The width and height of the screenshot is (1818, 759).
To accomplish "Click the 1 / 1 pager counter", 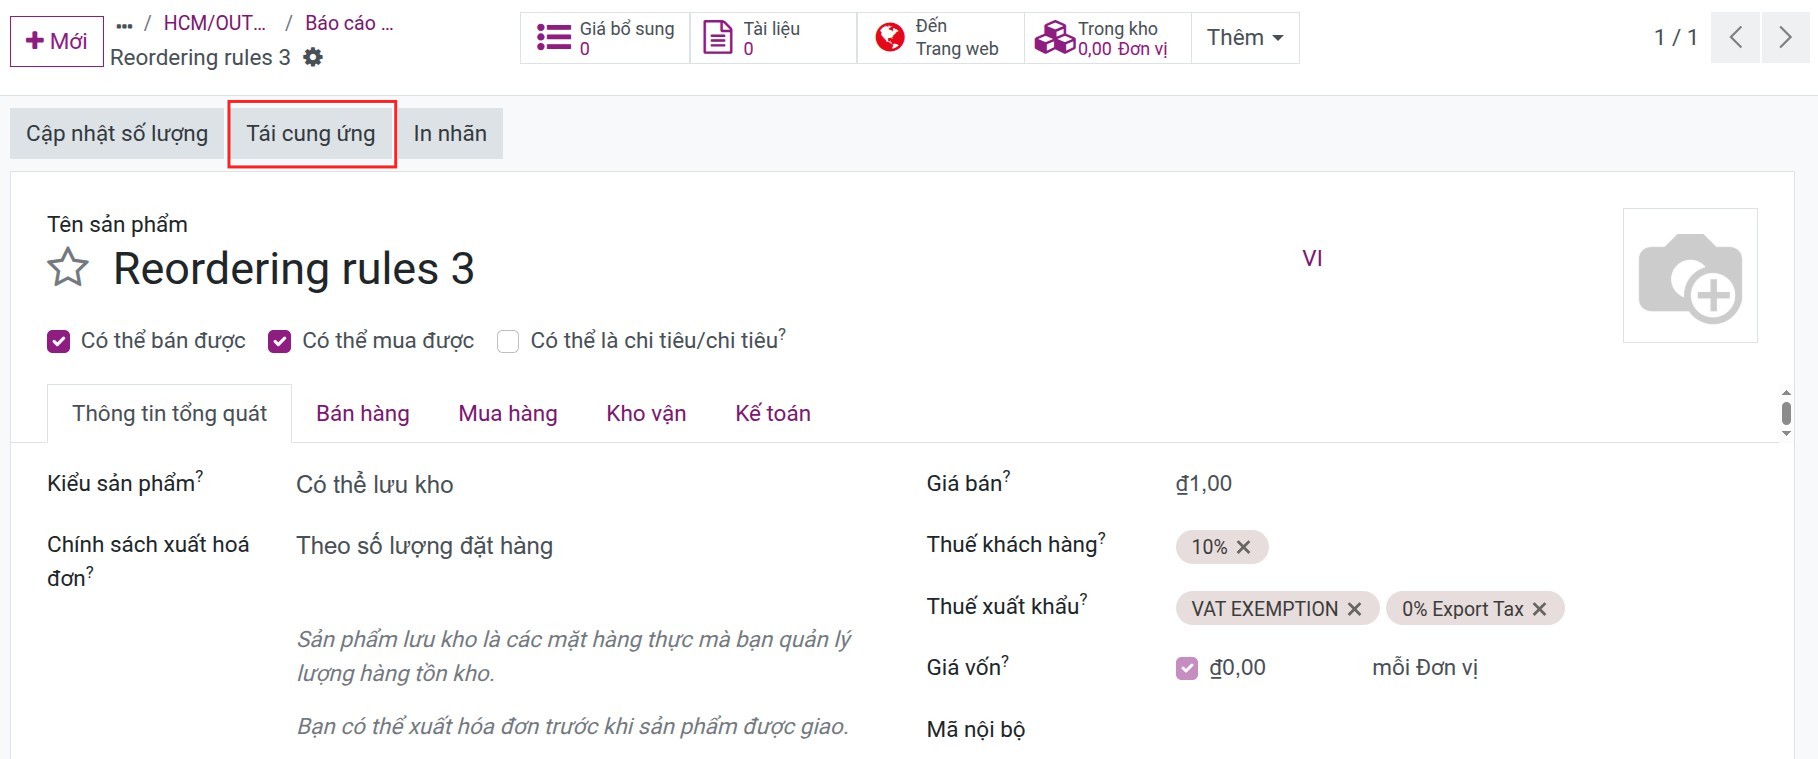I will tap(1676, 38).
